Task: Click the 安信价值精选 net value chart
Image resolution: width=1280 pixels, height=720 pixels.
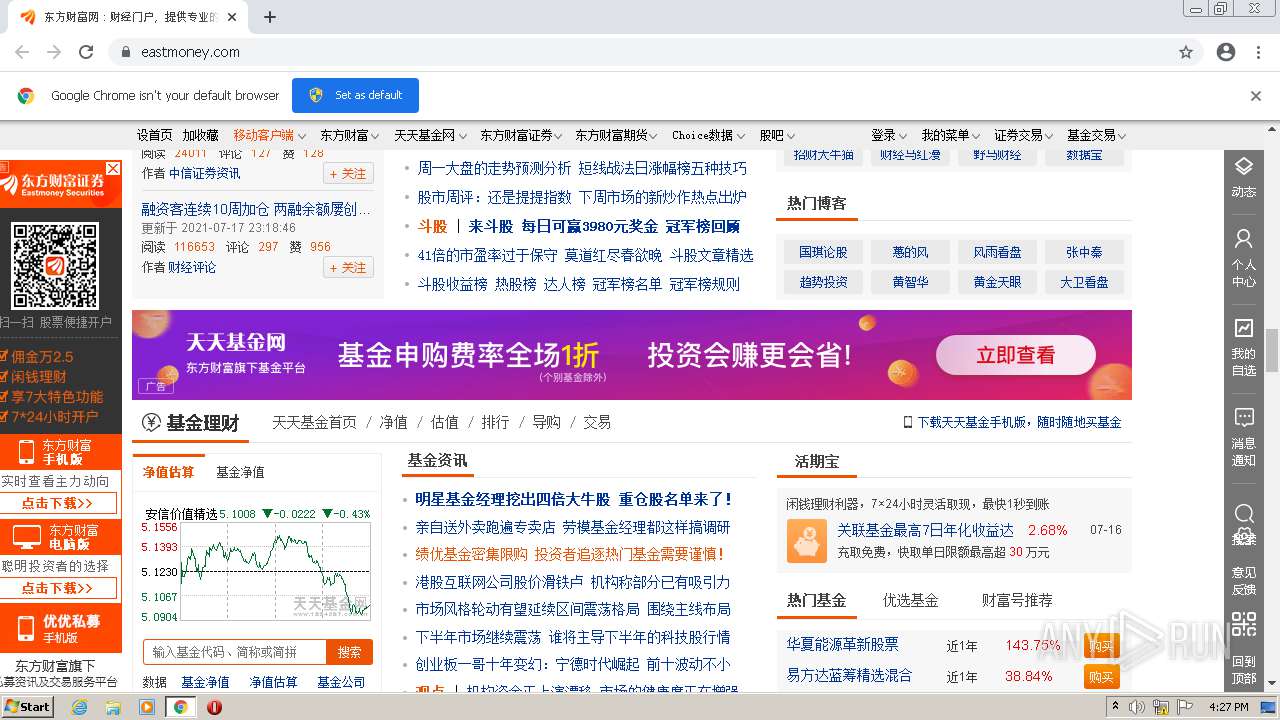Action: pos(275,570)
